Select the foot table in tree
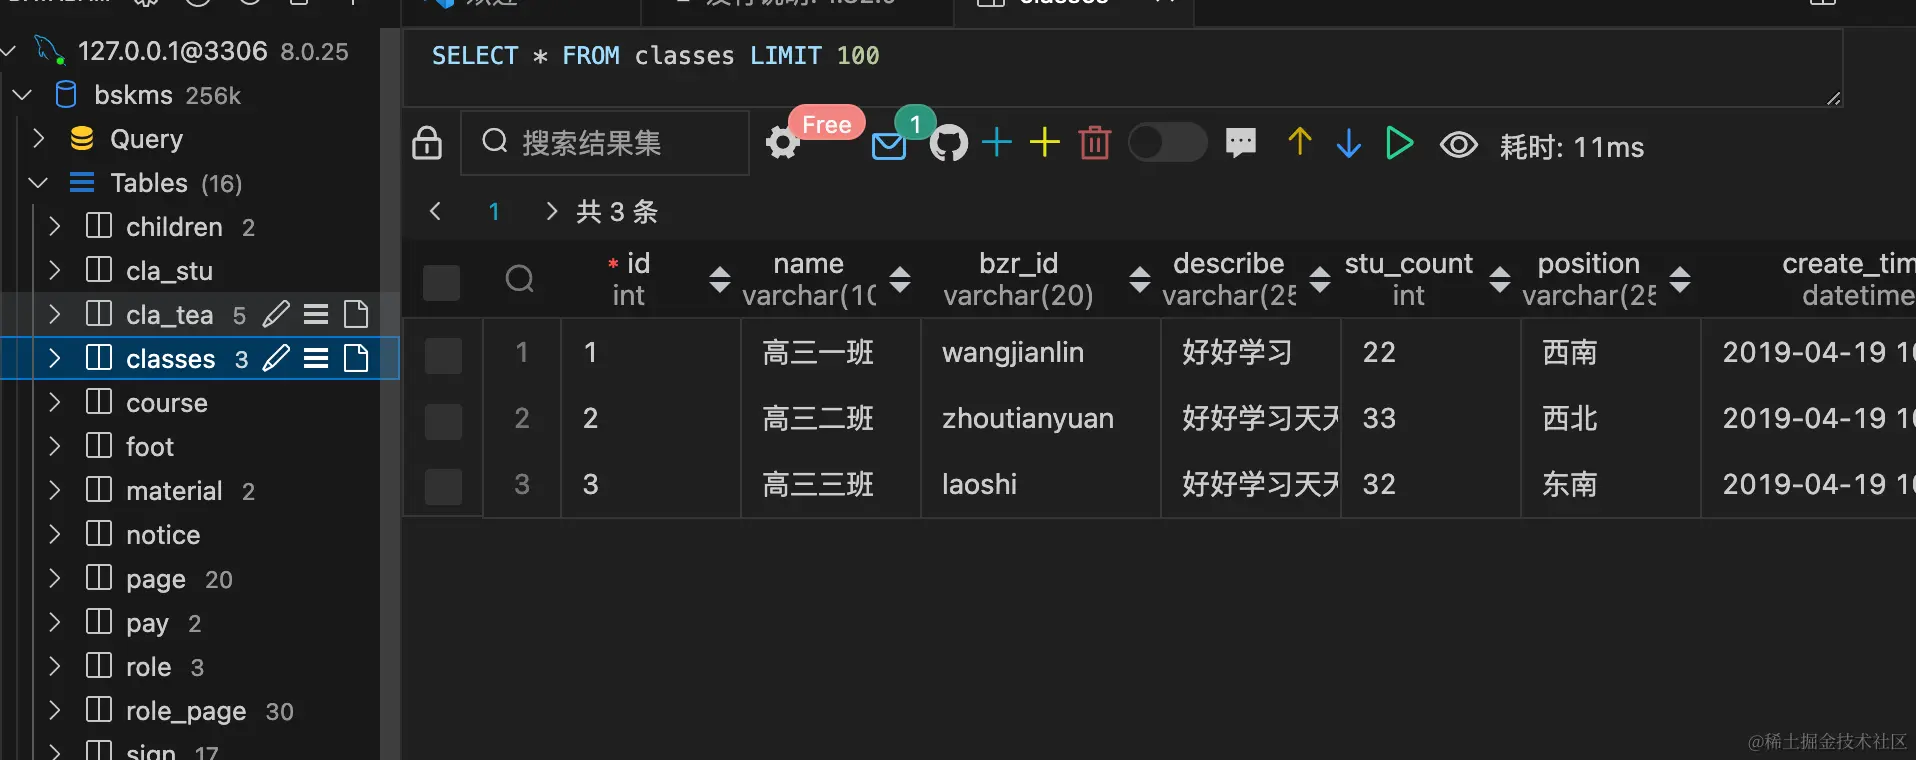Screen dimensions: 1916x760 coord(149,447)
